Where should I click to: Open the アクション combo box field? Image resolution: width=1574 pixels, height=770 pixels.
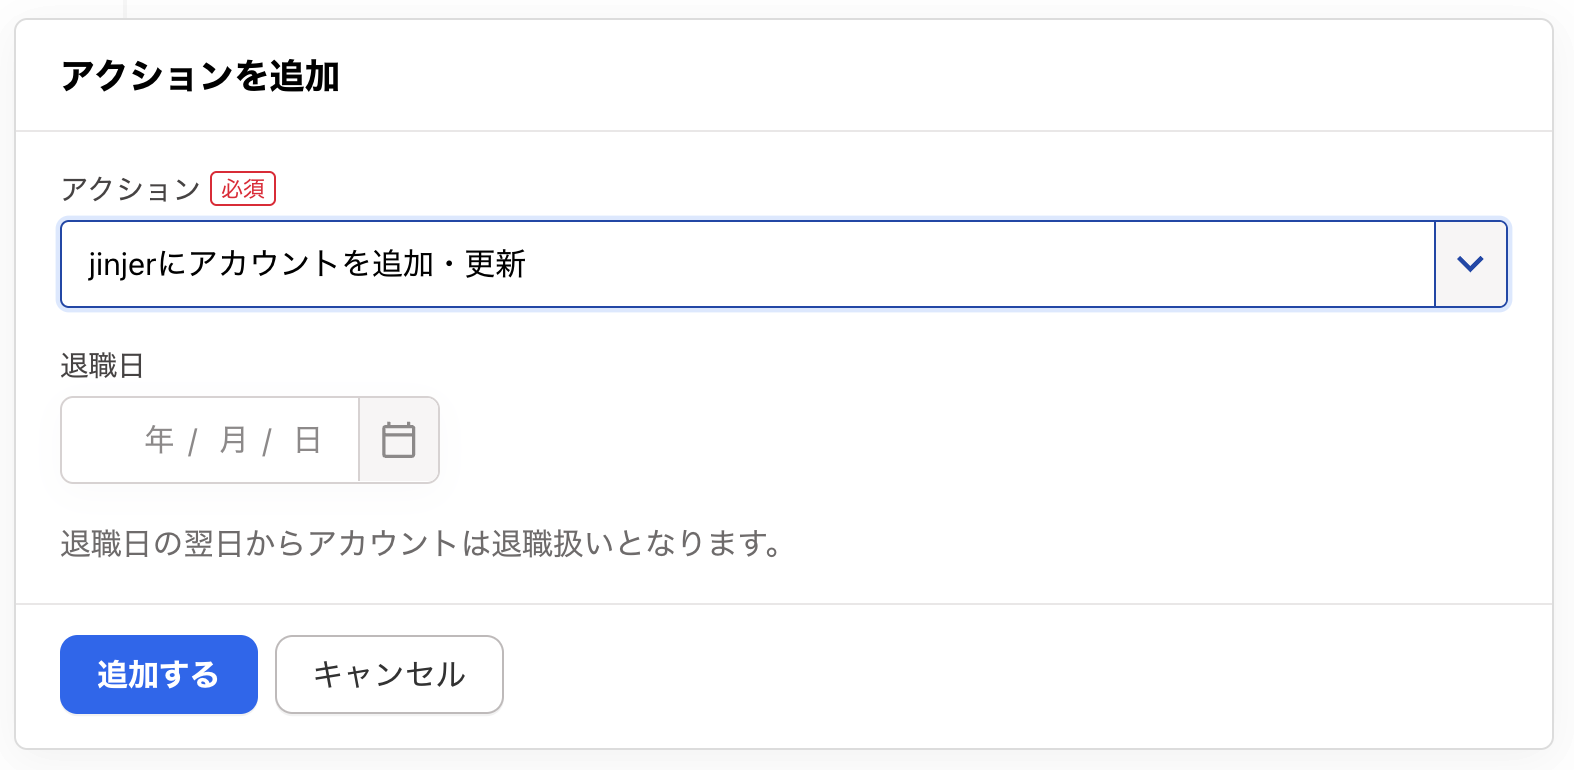click(x=784, y=264)
